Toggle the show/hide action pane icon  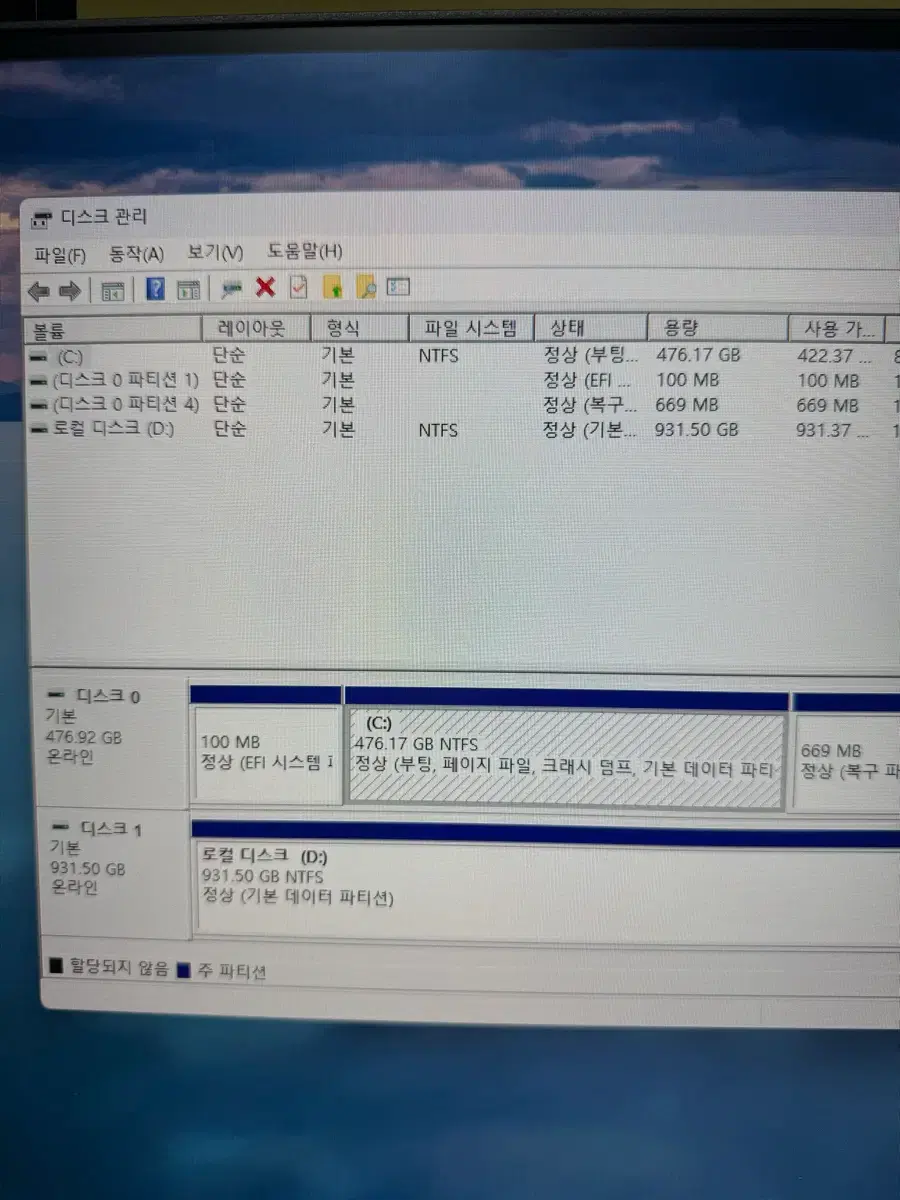click(188, 290)
